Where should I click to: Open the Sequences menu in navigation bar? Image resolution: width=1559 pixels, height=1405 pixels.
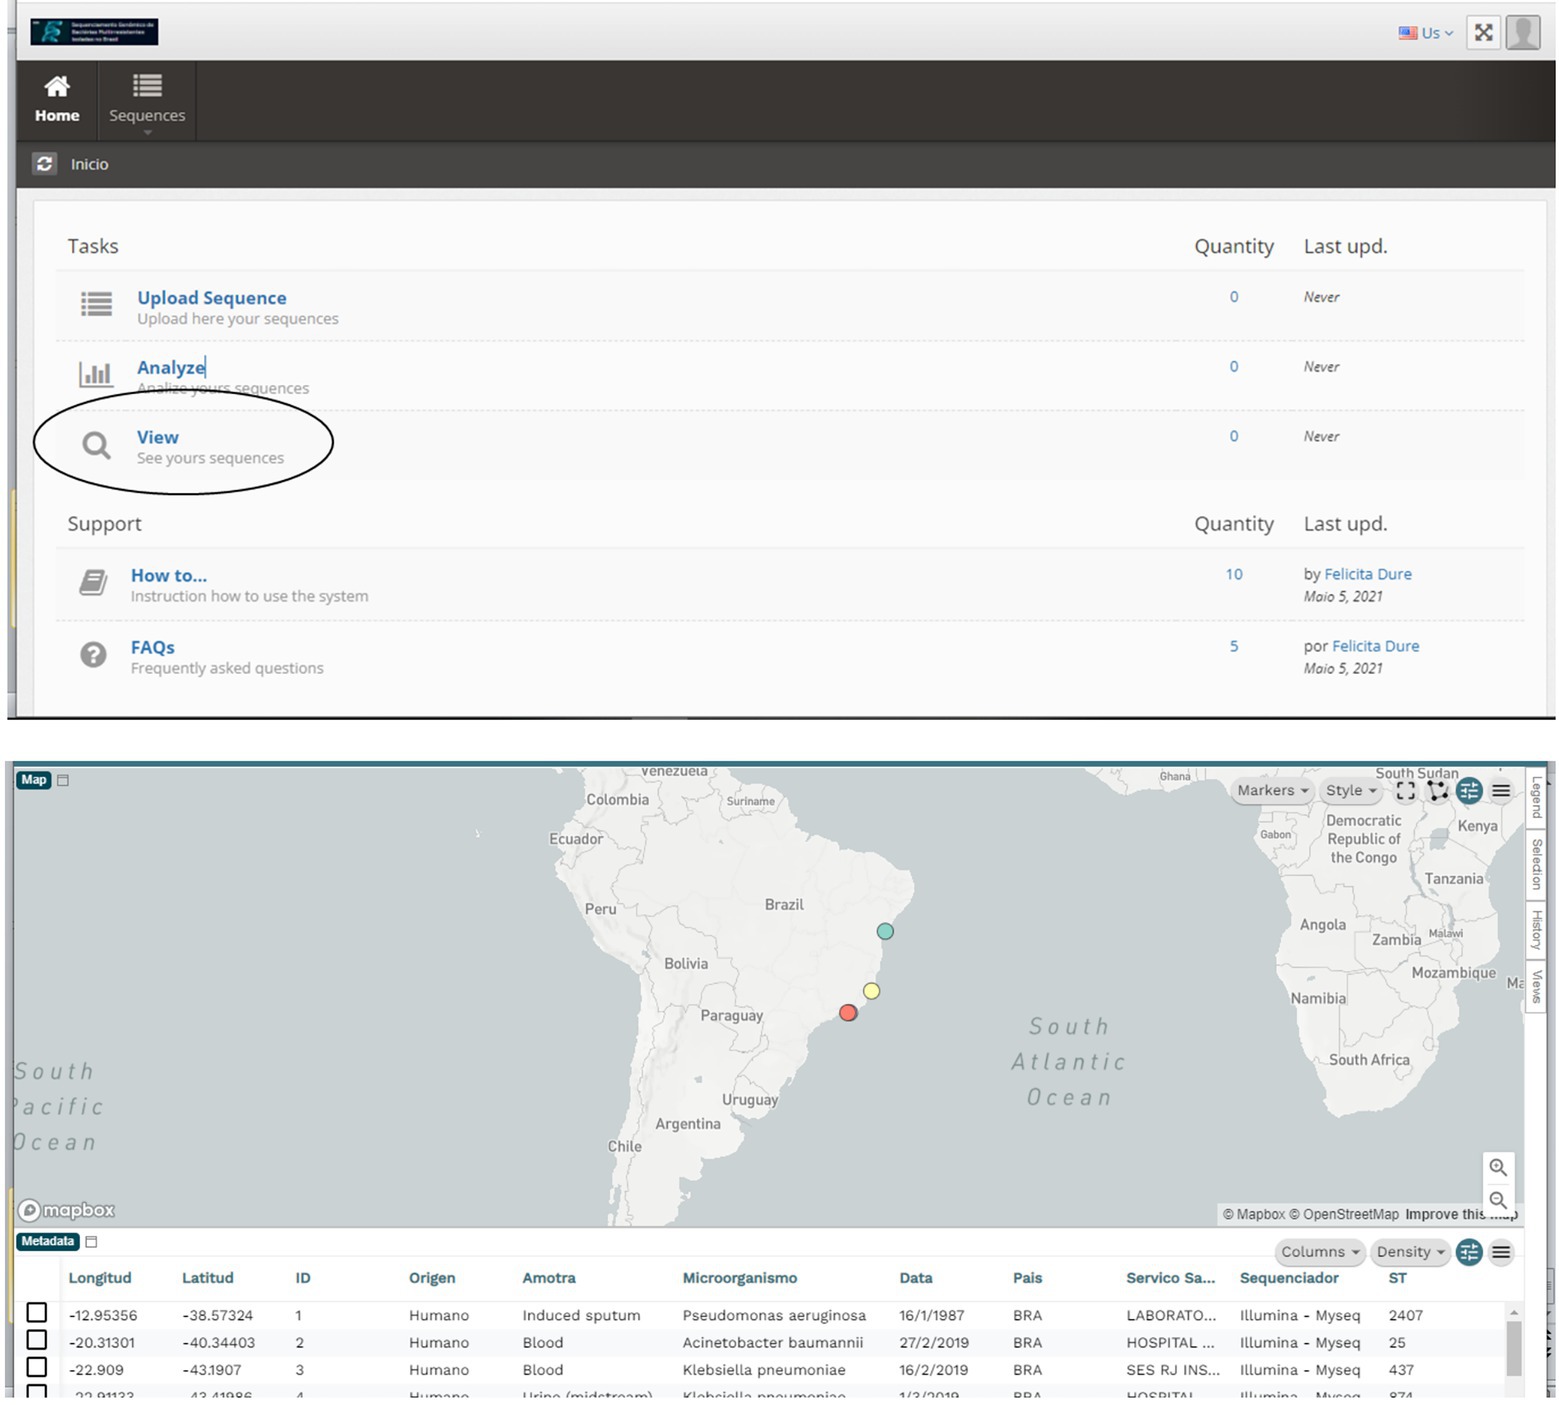[147, 100]
